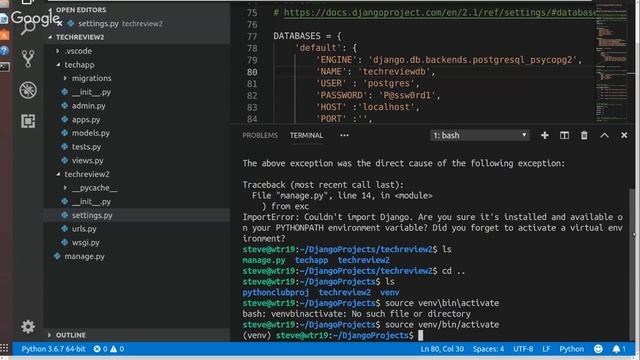Click the 'P@ssw0rd1' password string

(409, 96)
